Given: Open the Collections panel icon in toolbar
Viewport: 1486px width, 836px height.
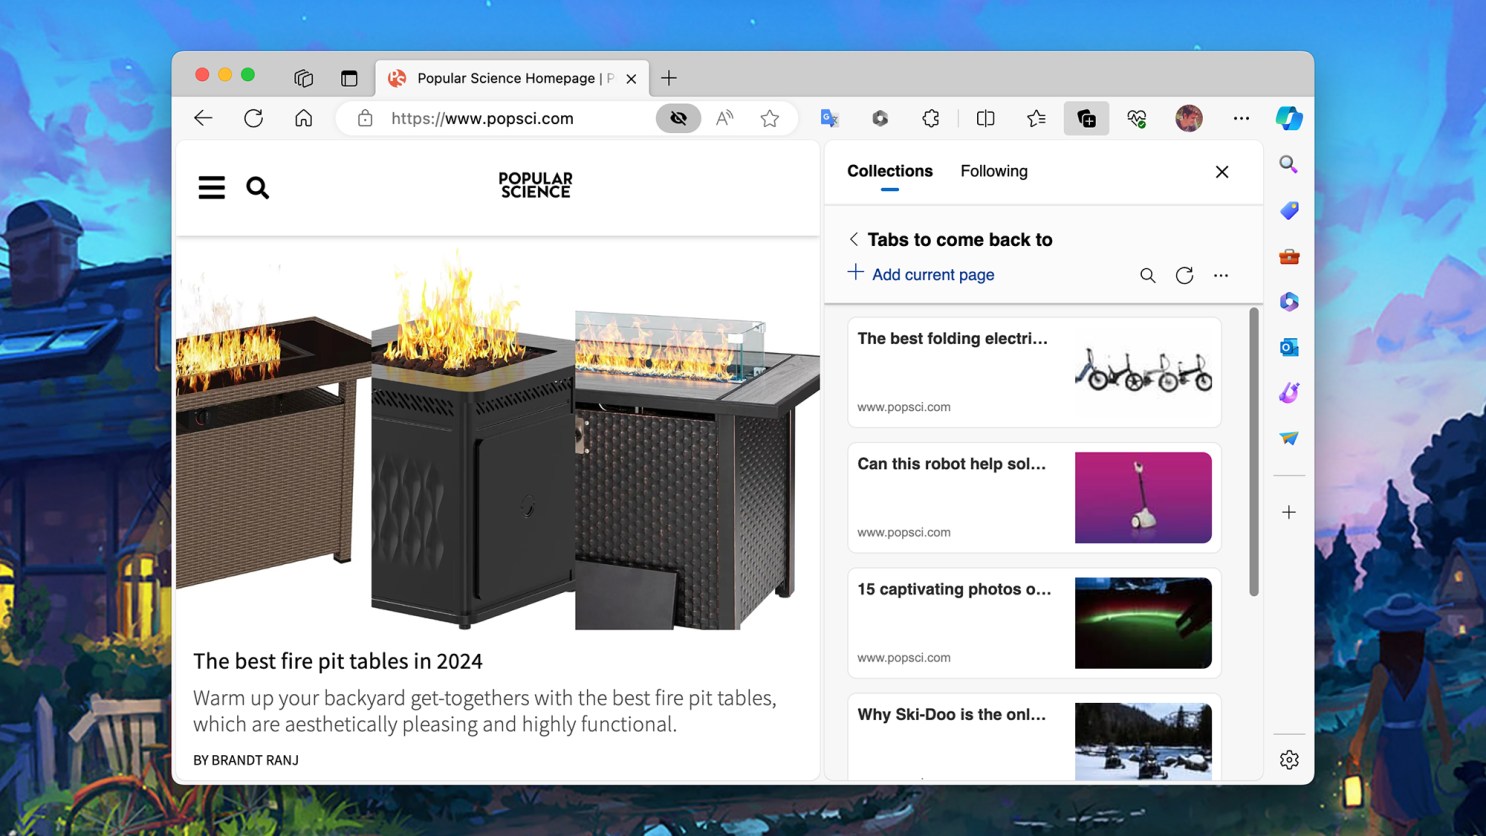Looking at the screenshot, I should click(x=1086, y=118).
